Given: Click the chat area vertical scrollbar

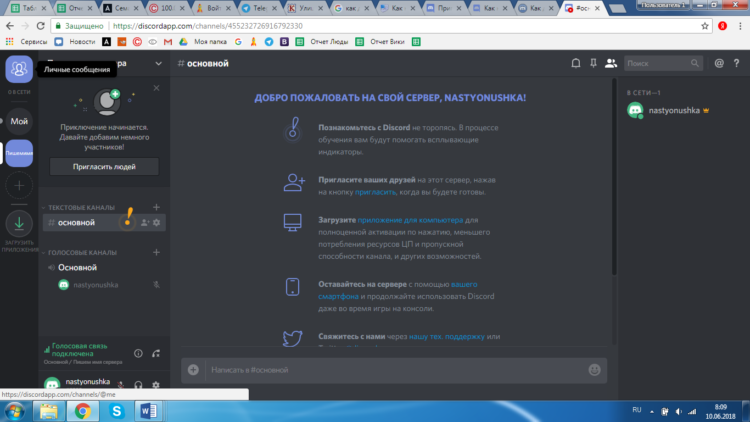Looking at the screenshot, I should (x=614, y=177).
